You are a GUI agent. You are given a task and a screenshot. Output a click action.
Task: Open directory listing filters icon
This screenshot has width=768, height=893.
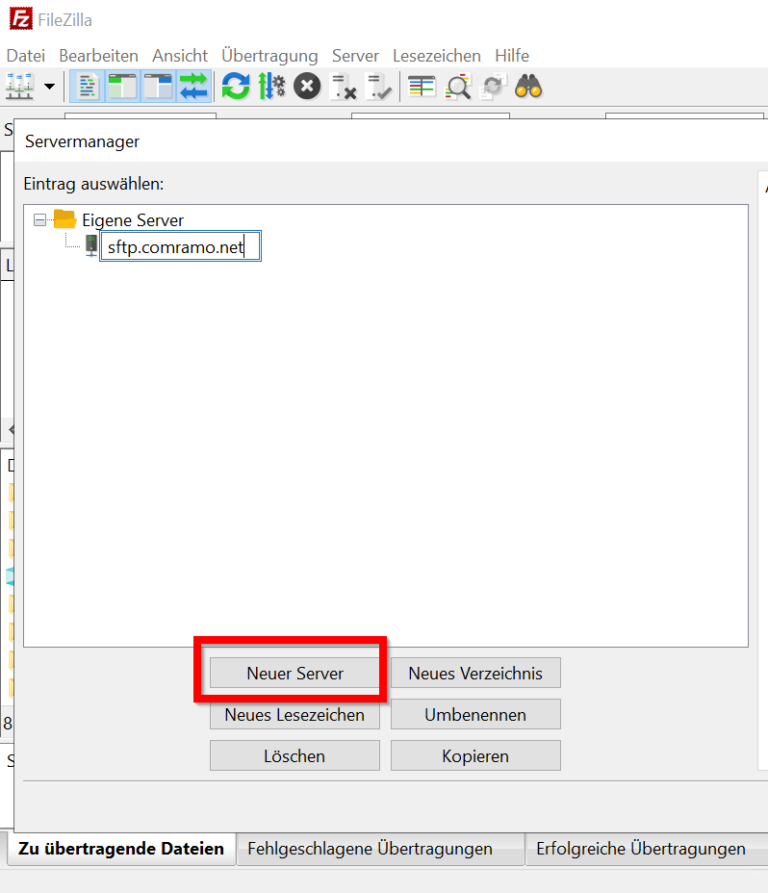point(422,87)
